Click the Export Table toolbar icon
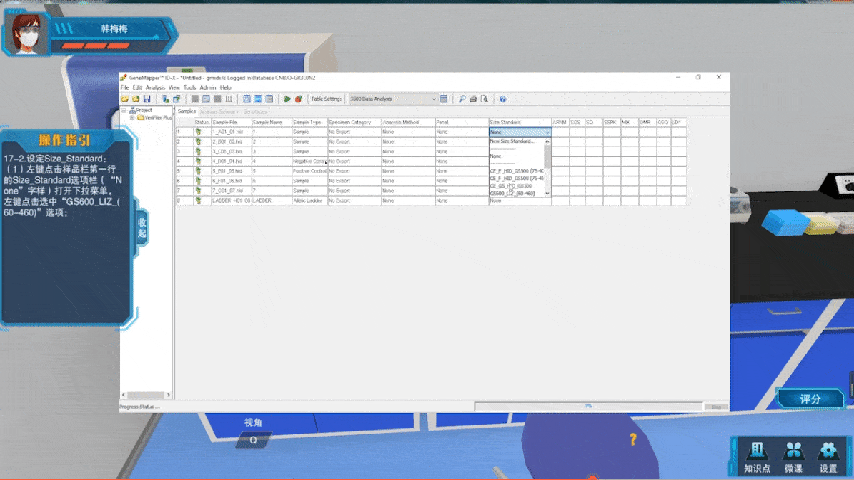This screenshot has height=480, width=854. (176, 99)
